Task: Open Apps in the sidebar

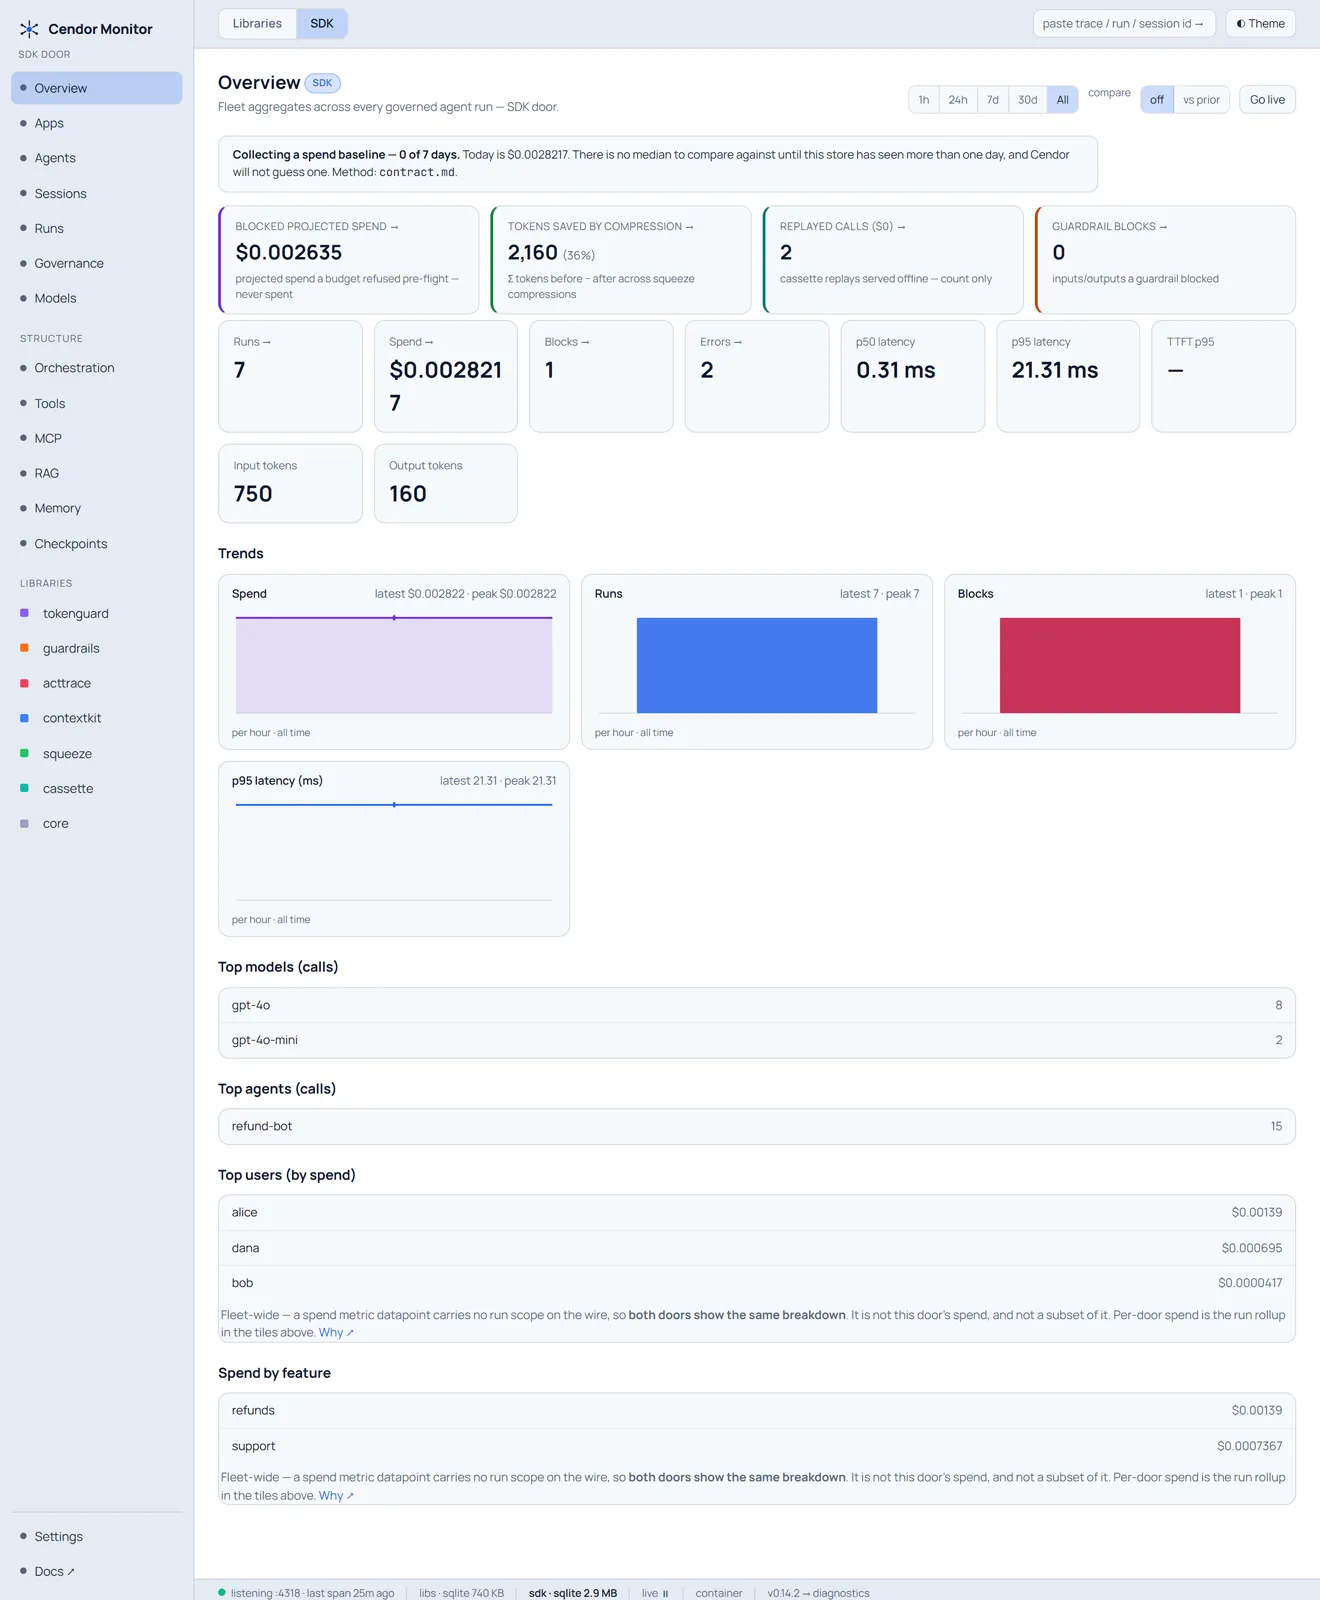Action: tap(96, 123)
